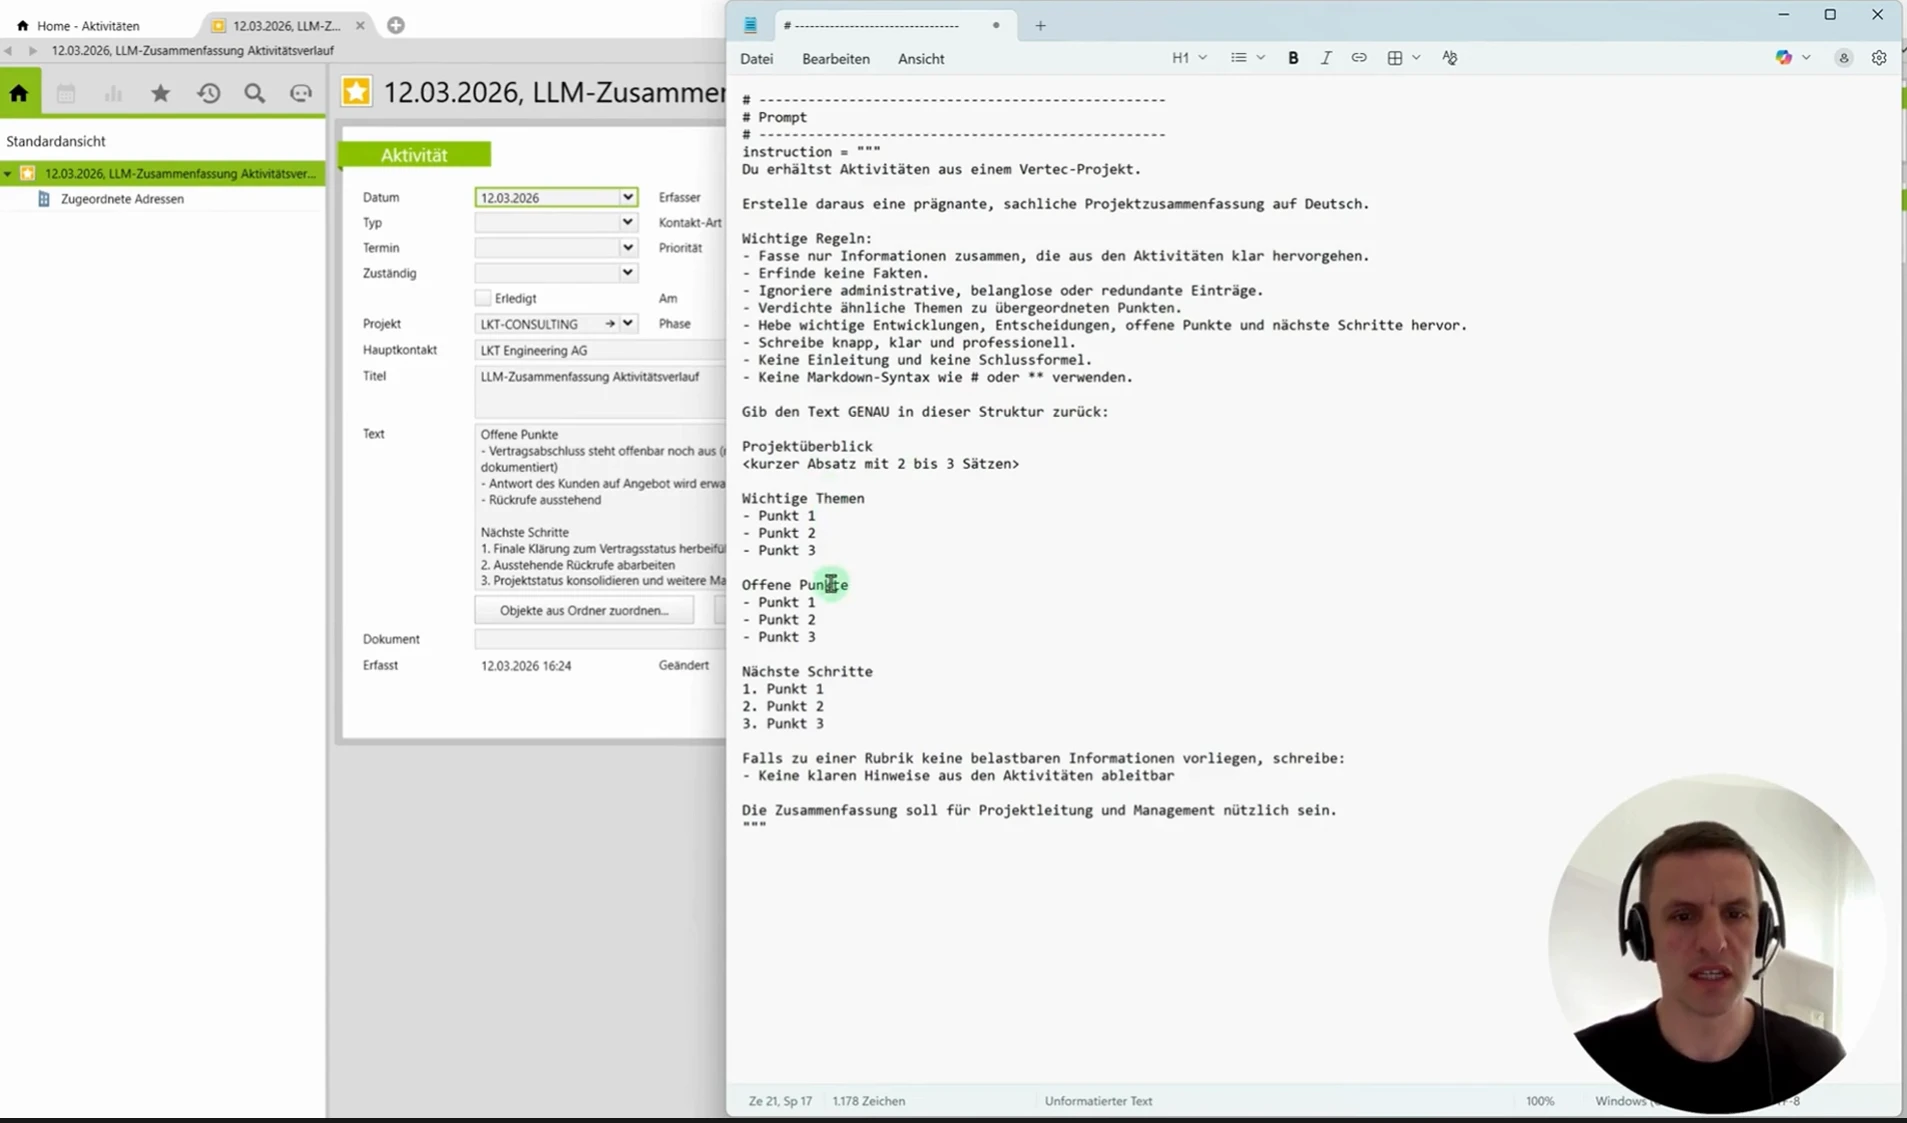Image resolution: width=1907 pixels, height=1123 pixels.
Task: Check the Erledigt checkbox
Action: pos(483,298)
